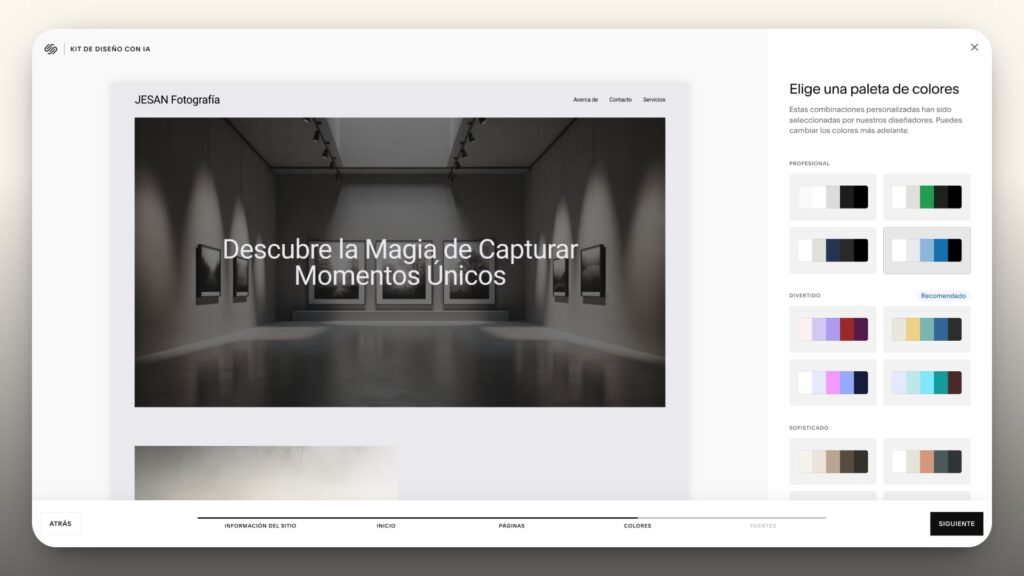This screenshot has height=576, width=1024.
Task: Close the design kit dialog
Action: pyautogui.click(x=974, y=47)
